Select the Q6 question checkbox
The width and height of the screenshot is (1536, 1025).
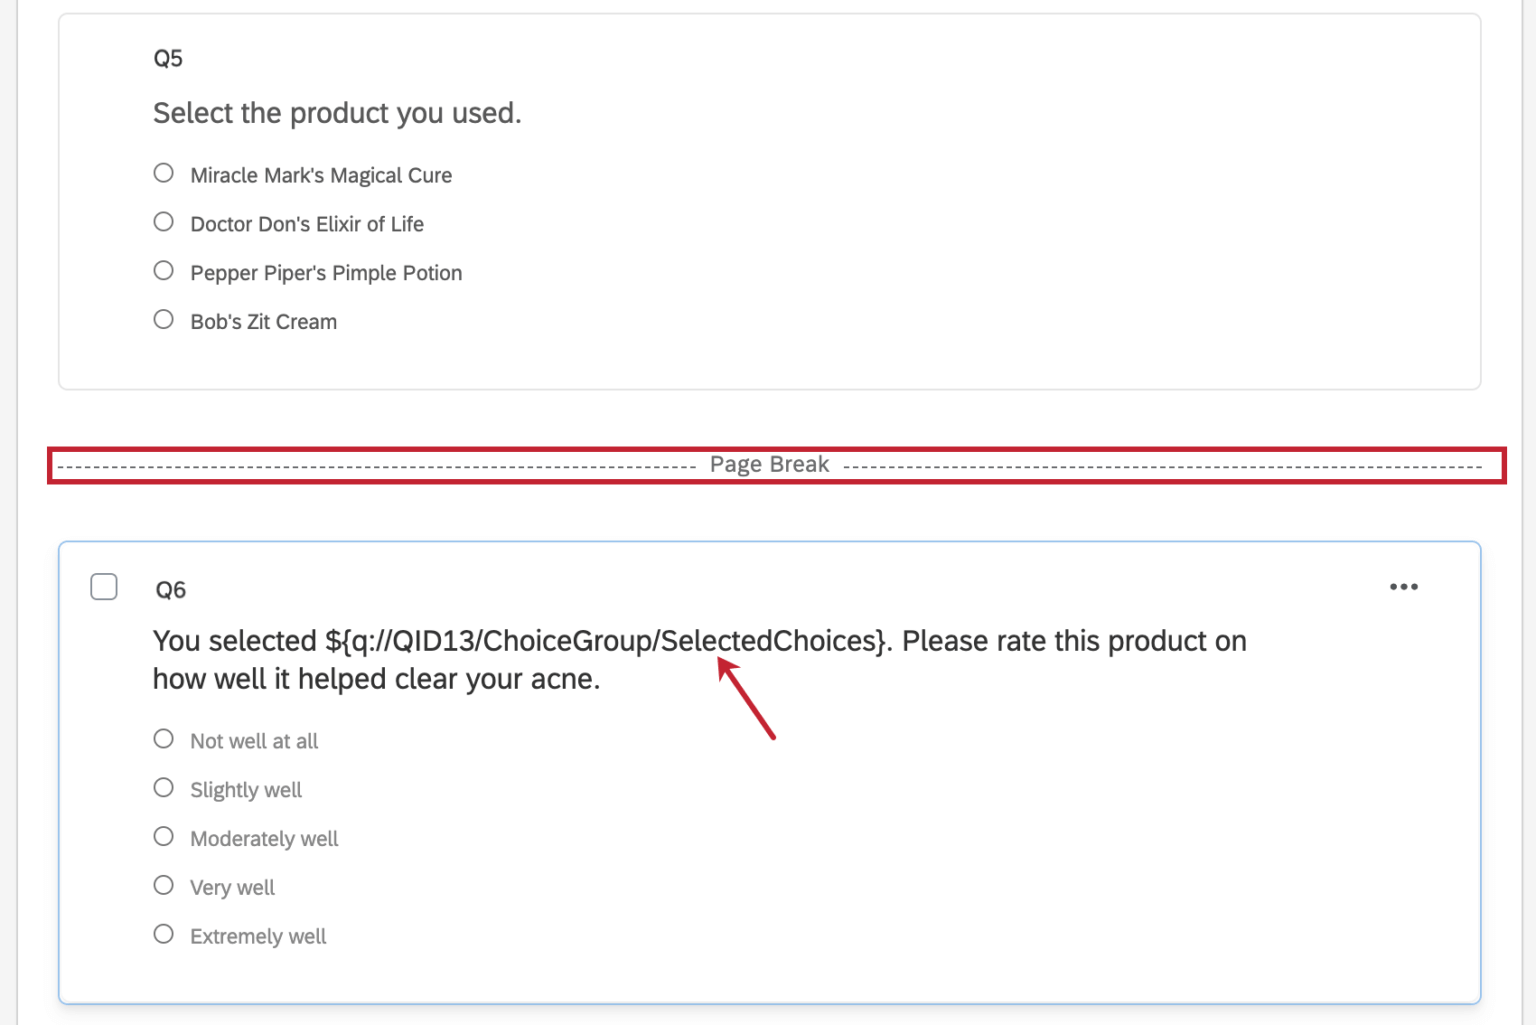[103, 587]
